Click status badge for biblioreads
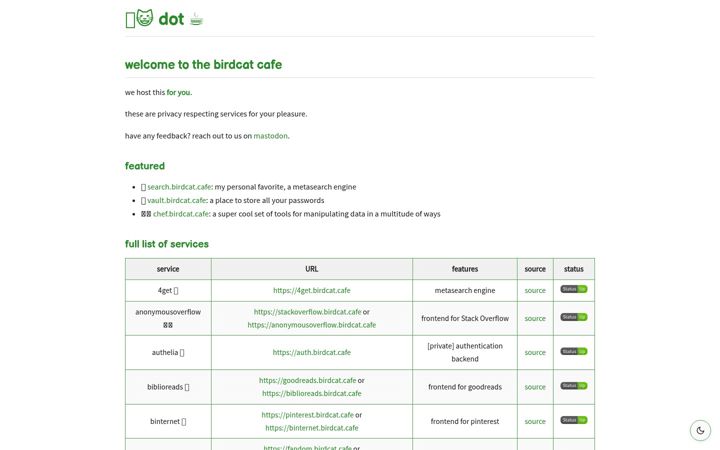This screenshot has width=720, height=450. click(x=574, y=386)
